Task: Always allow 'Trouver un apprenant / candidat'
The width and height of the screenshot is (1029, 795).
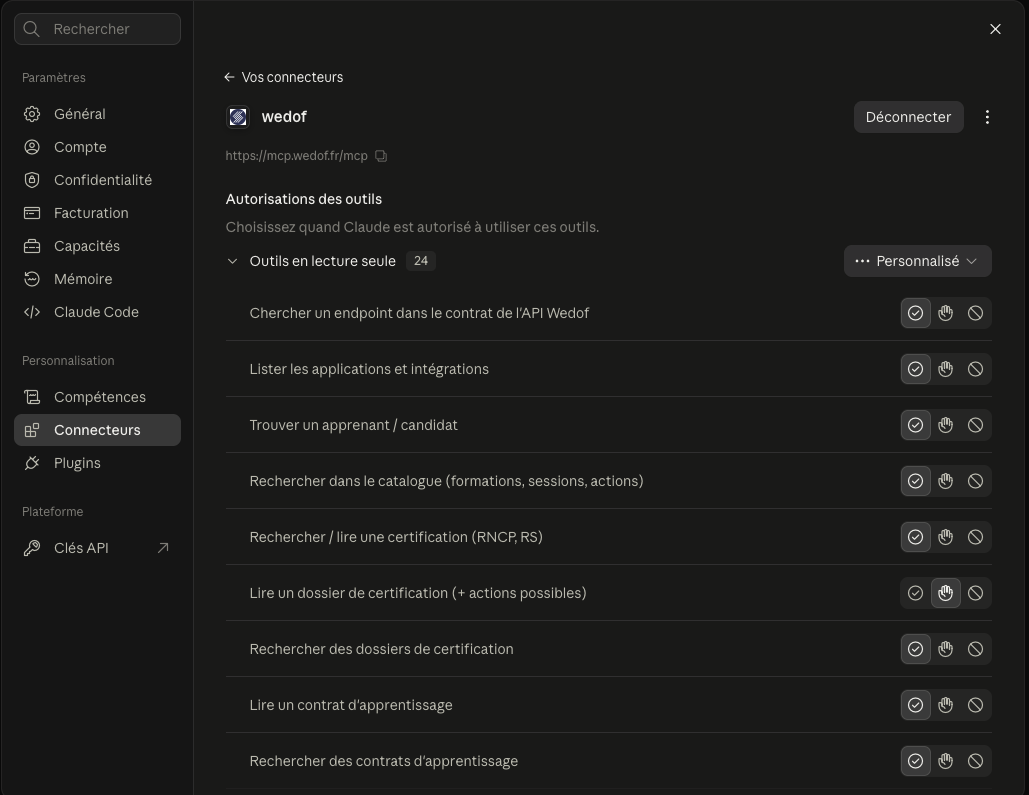Action: pyautogui.click(x=915, y=425)
